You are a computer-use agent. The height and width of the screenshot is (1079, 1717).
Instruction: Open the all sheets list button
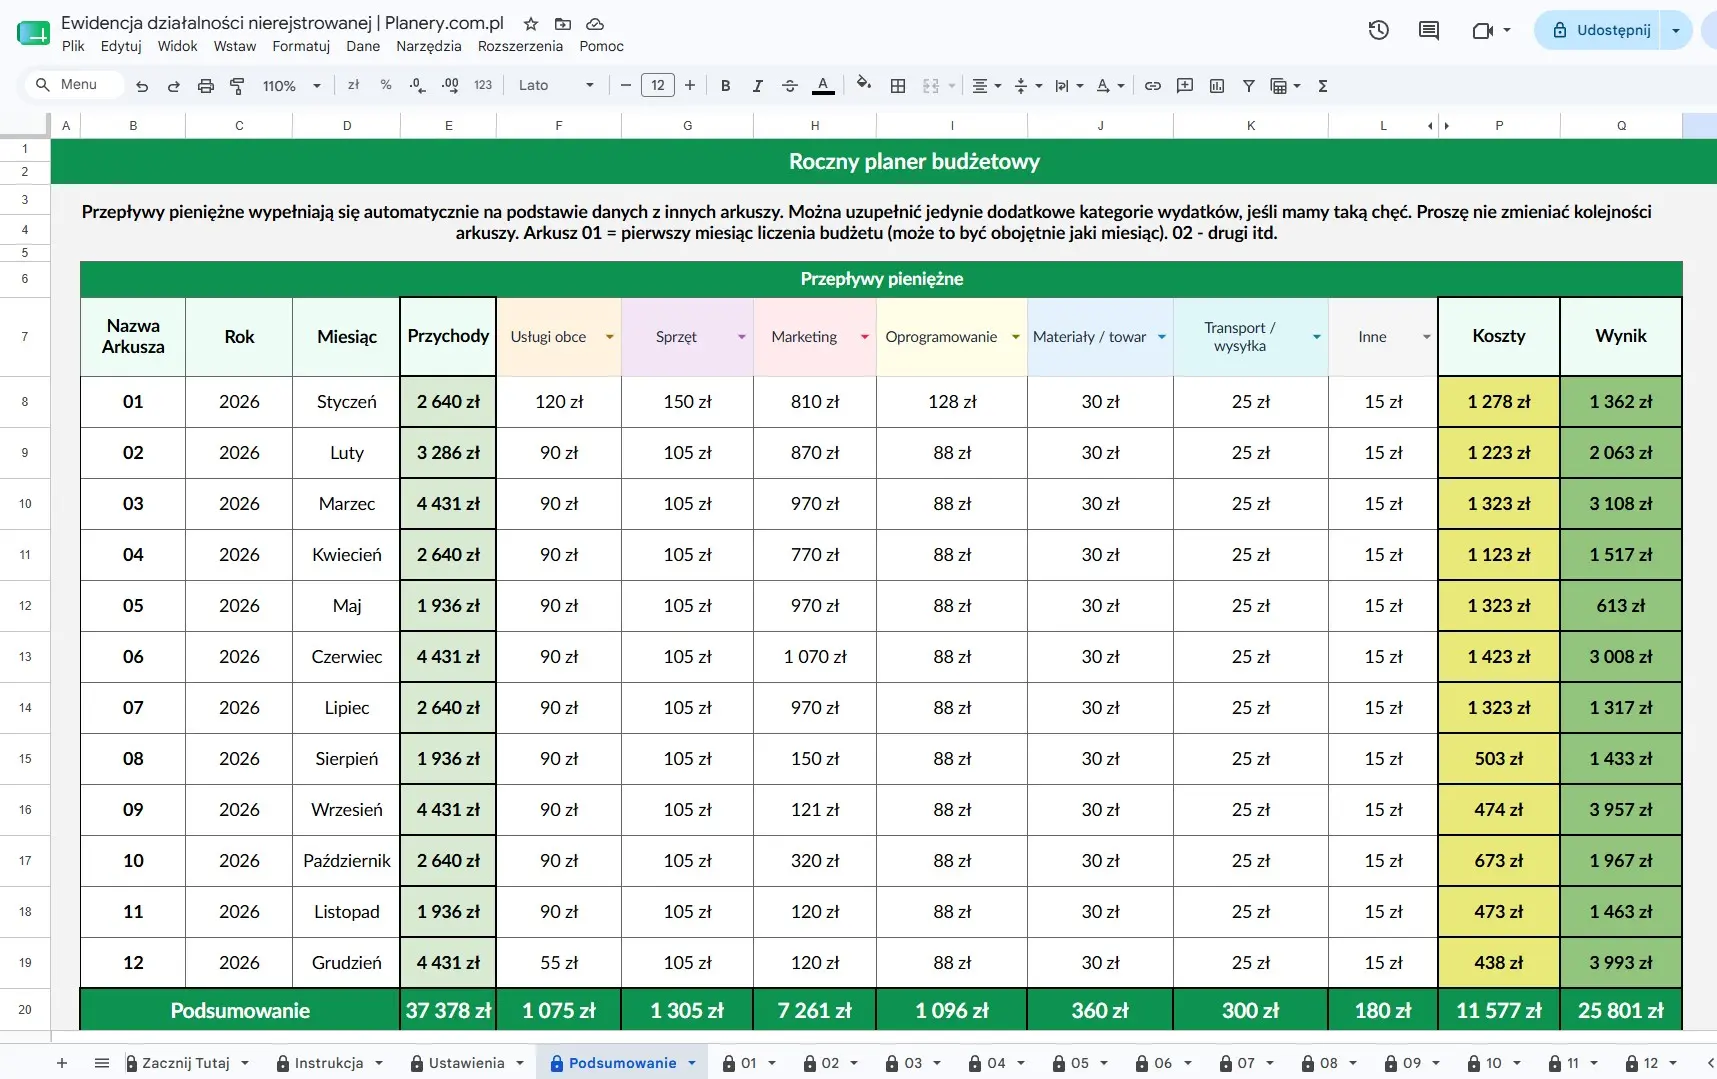(101, 1063)
